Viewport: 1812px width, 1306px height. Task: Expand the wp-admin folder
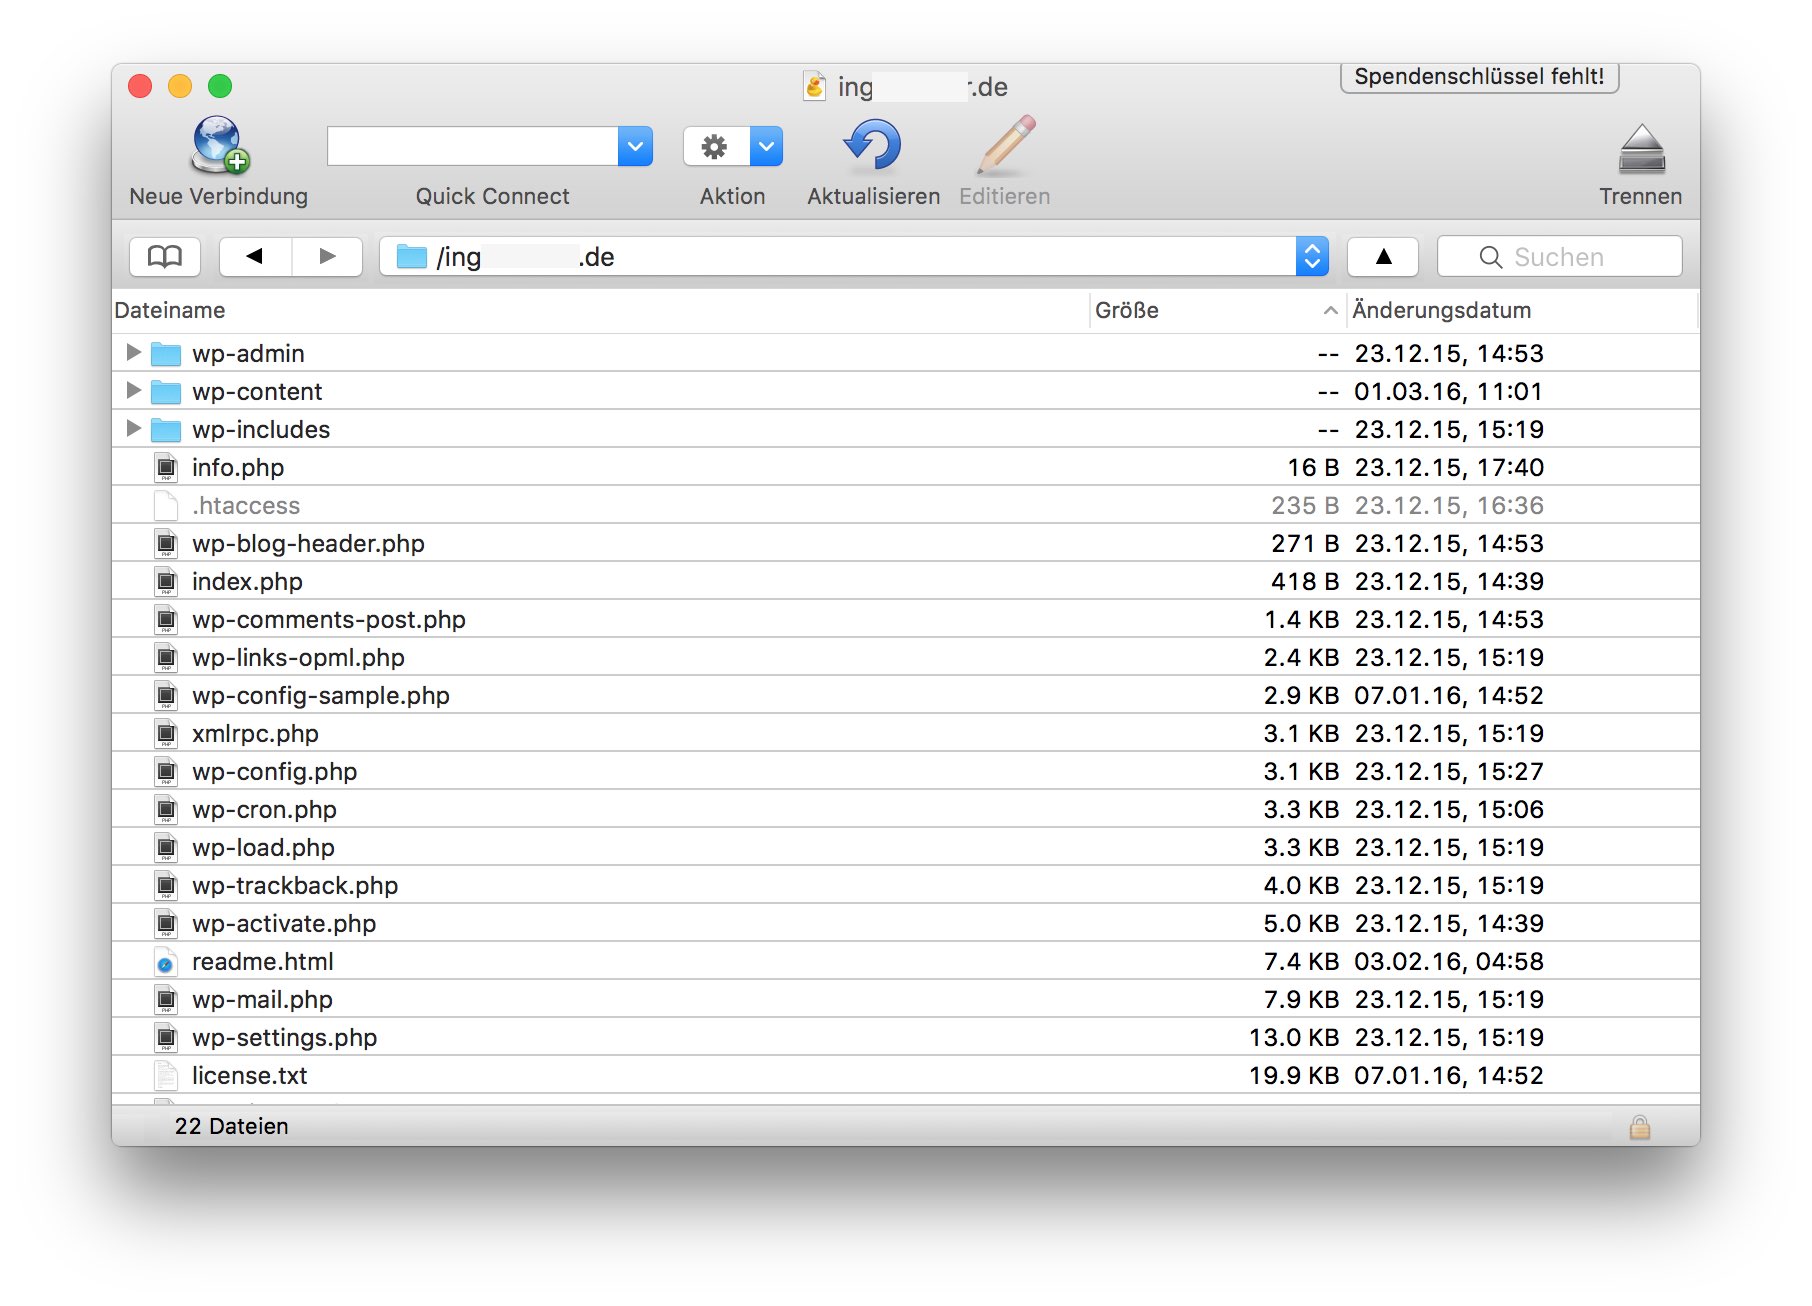point(133,353)
